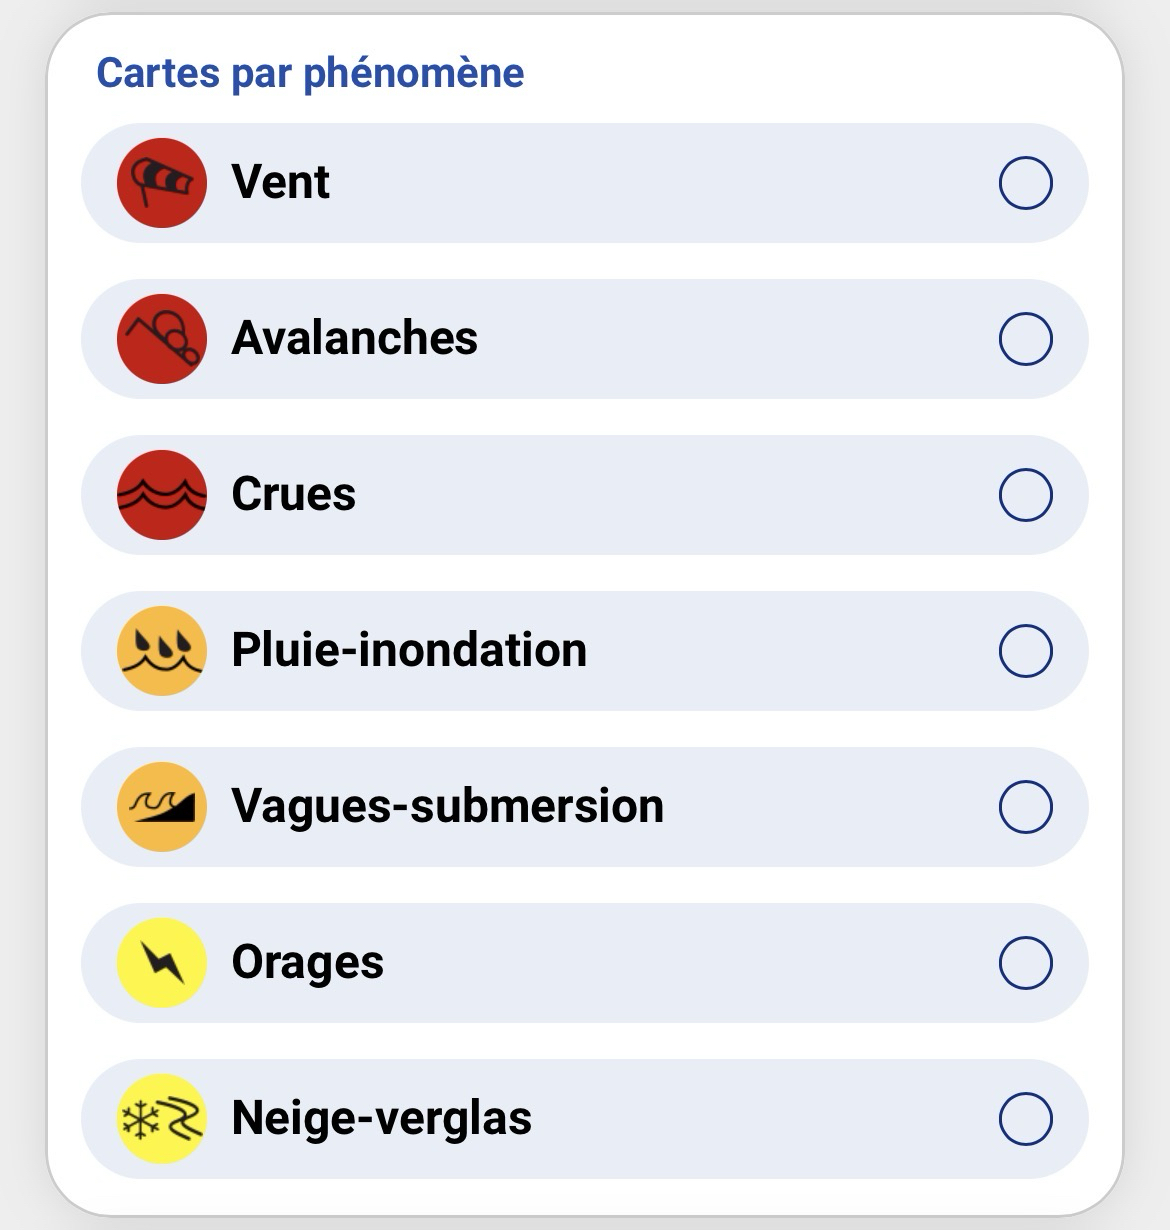Select the Avalanches radio button
The image size is (1170, 1230).
pyautogui.click(x=1026, y=339)
